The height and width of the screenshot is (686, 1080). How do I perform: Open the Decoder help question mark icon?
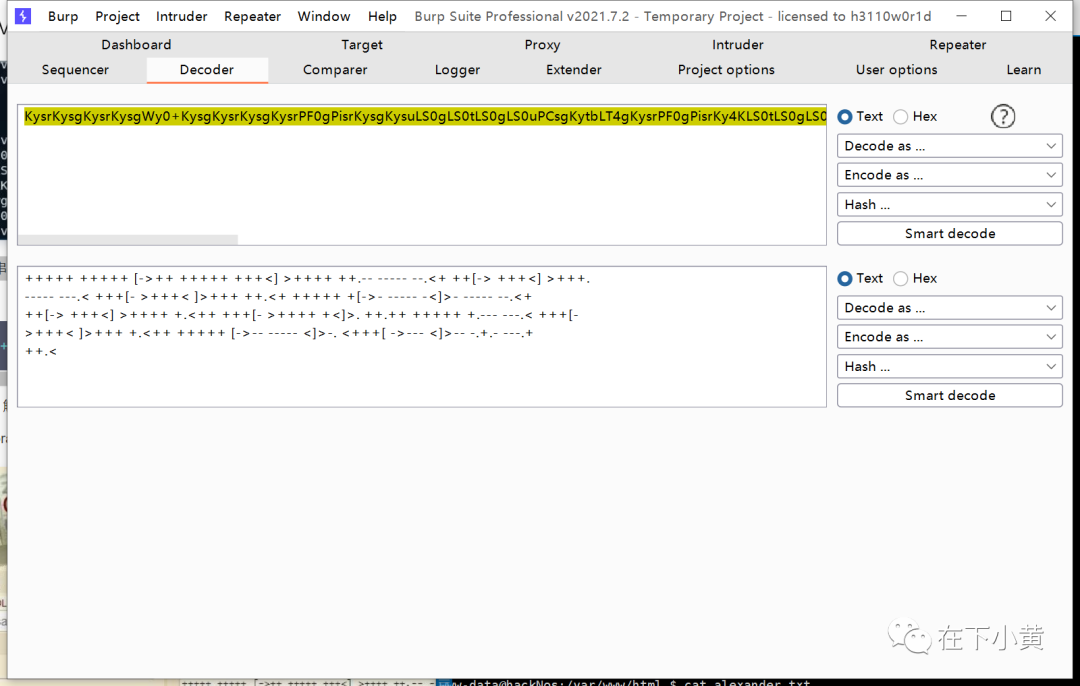coord(1003,116)
